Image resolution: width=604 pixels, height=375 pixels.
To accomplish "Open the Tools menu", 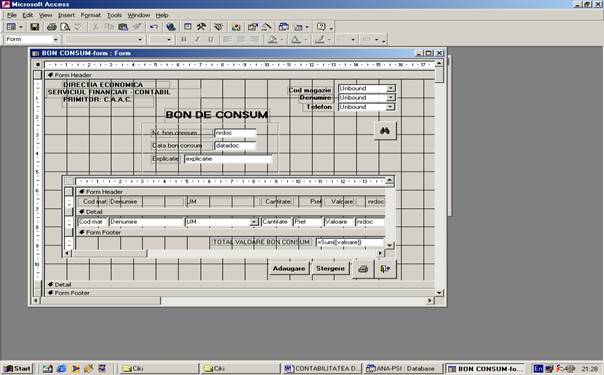I will pos(114,15).
